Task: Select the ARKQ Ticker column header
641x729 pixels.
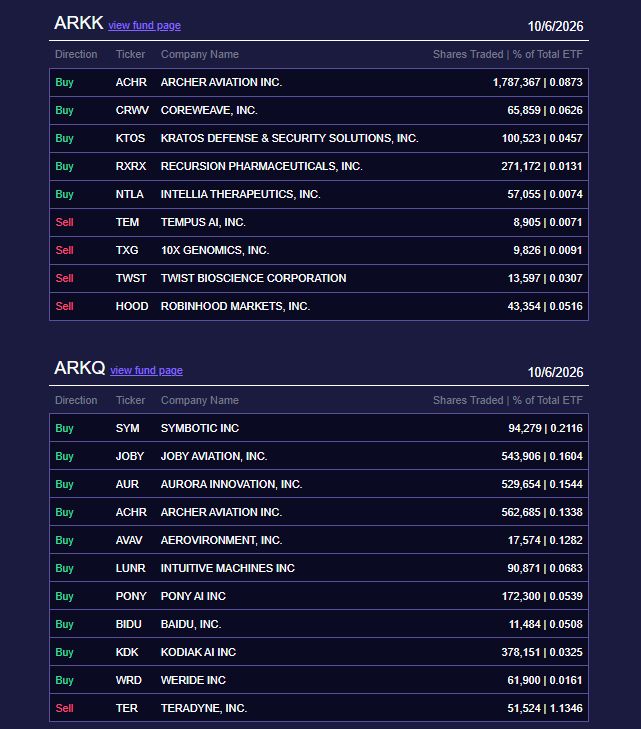Action: pos(130,400)
